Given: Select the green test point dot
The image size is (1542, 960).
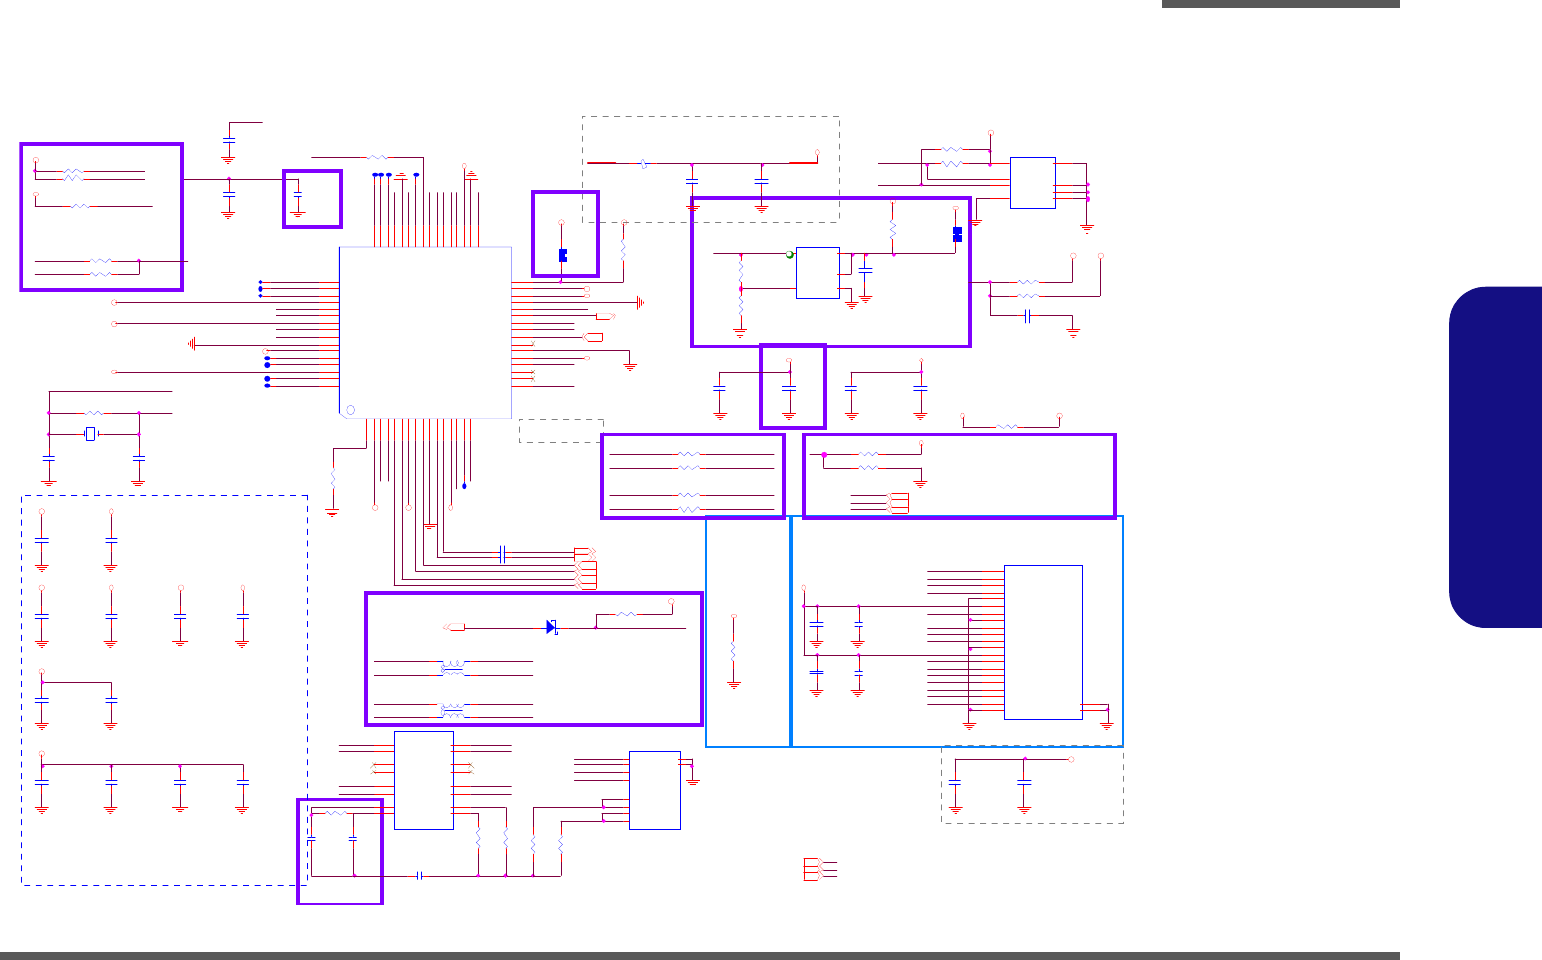Looking at the screenshot, I should coord(789,256).
